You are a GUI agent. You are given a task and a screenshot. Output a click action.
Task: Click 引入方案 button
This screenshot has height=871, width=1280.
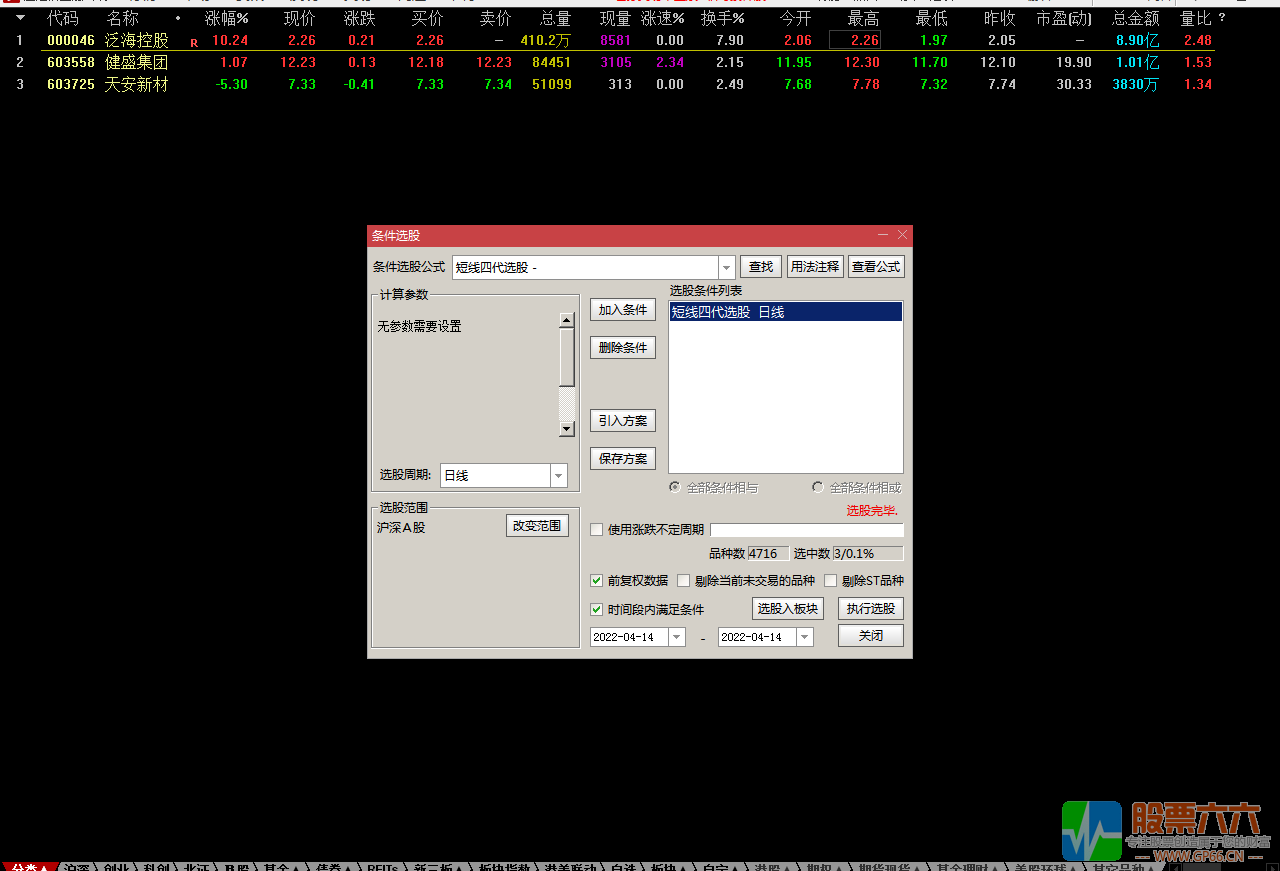pos(623,421)
